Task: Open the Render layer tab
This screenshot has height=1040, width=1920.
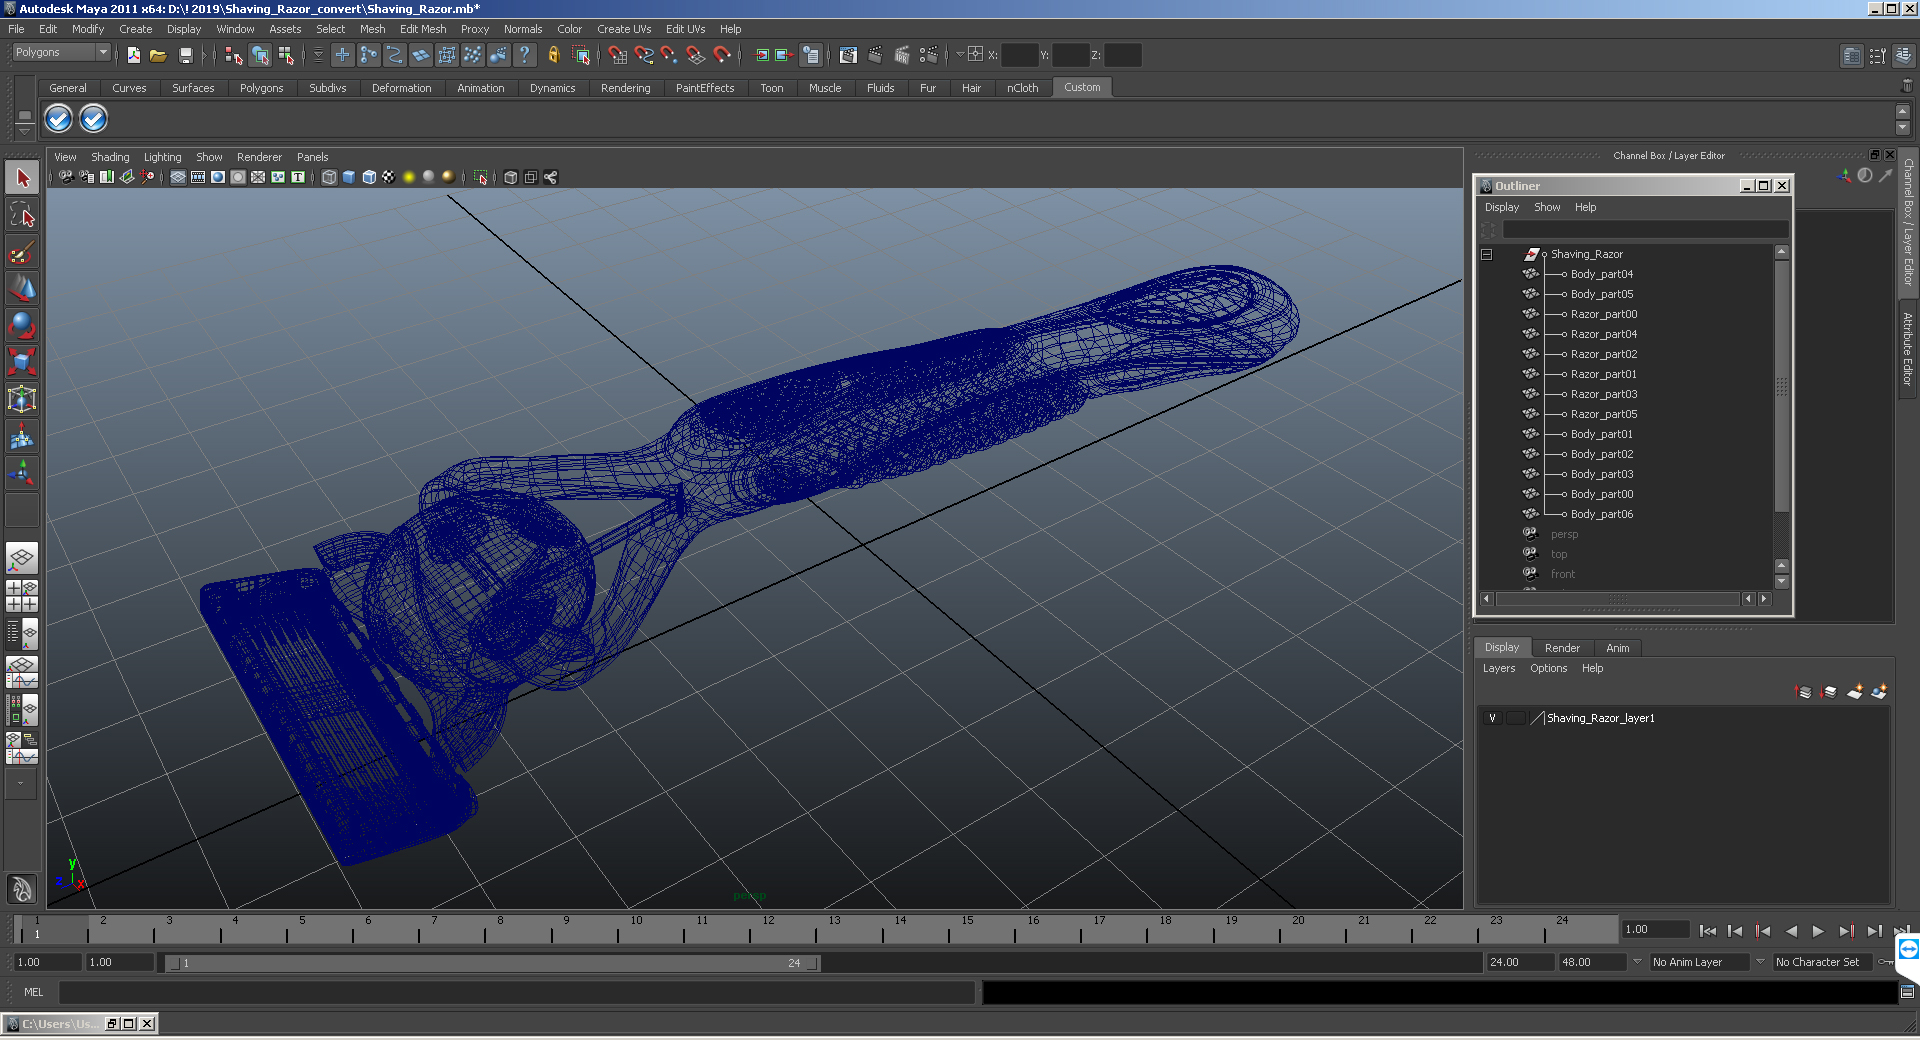Action: pyautogui.click(x=1562, y=648)
